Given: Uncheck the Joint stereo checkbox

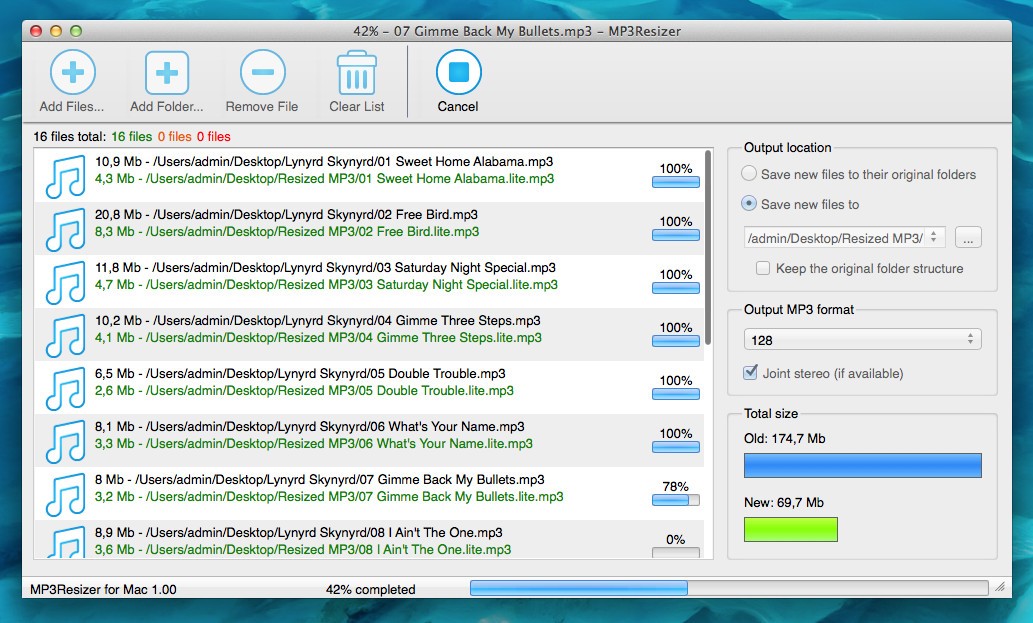Looking at the screenshot, I should [x=751, y=373].
